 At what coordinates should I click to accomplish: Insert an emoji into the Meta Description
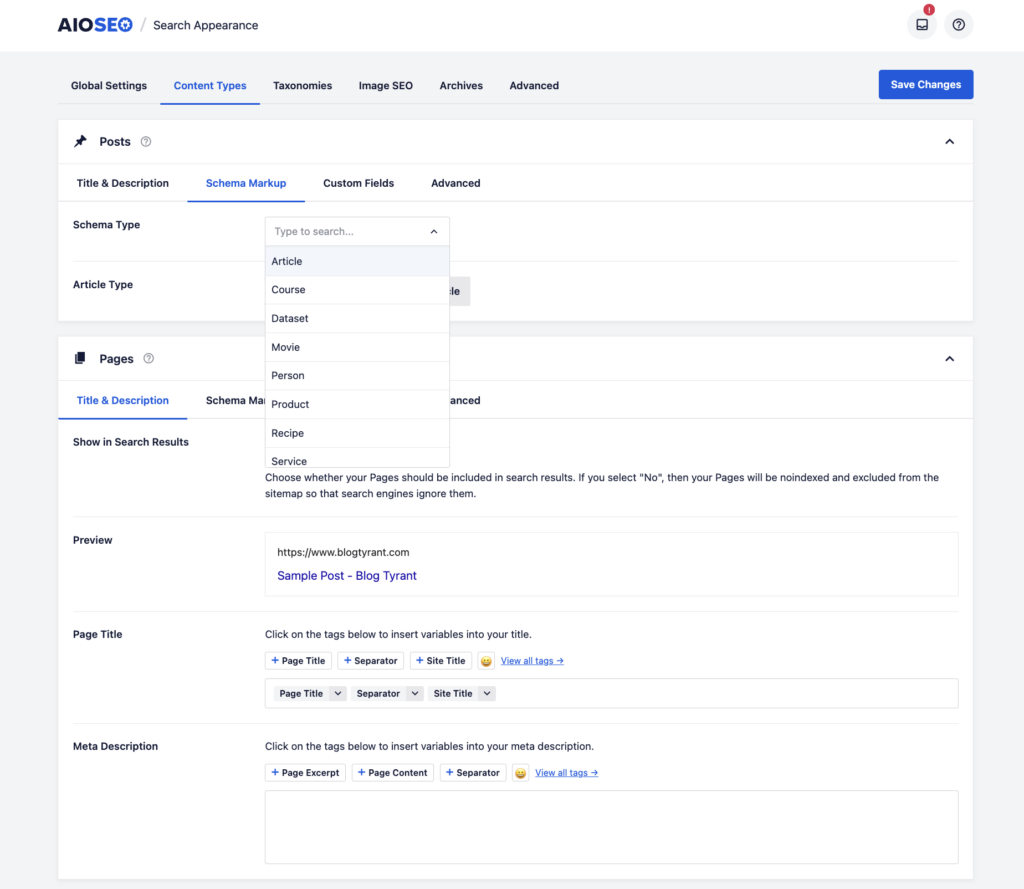click(520, 772)
